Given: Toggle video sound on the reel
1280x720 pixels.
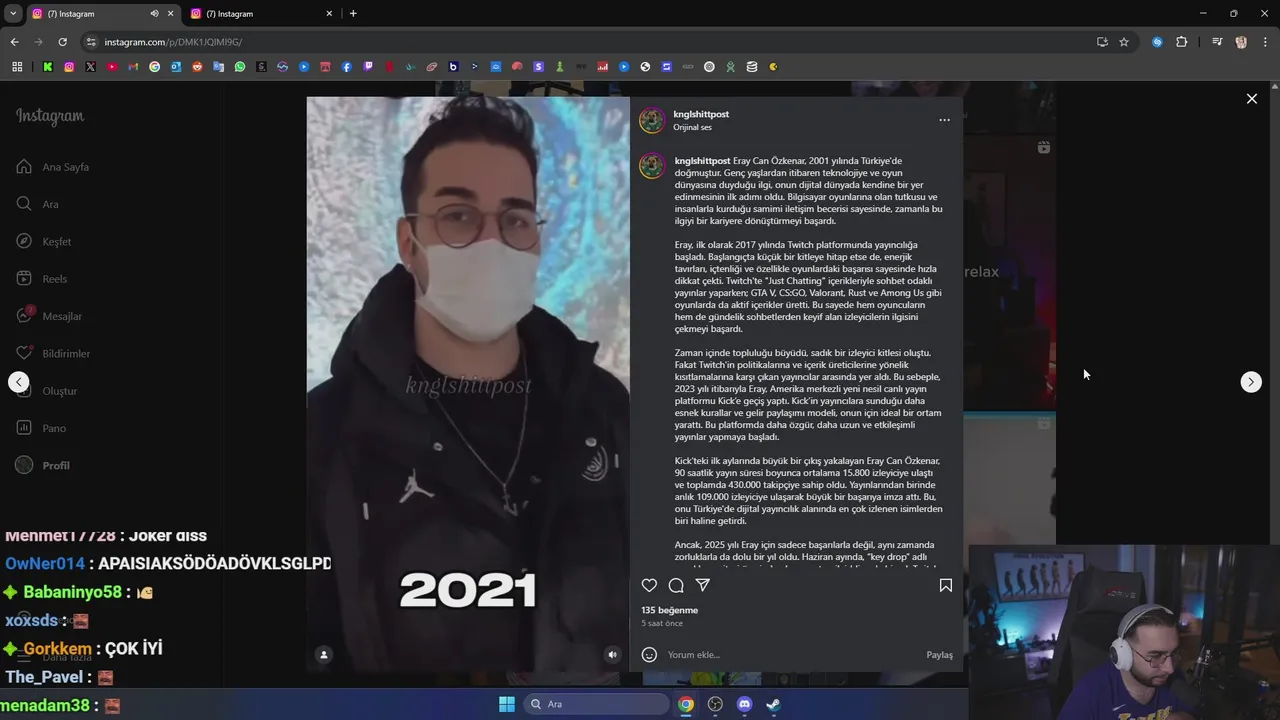Looking at the screenshot, I should pos(613,655).
